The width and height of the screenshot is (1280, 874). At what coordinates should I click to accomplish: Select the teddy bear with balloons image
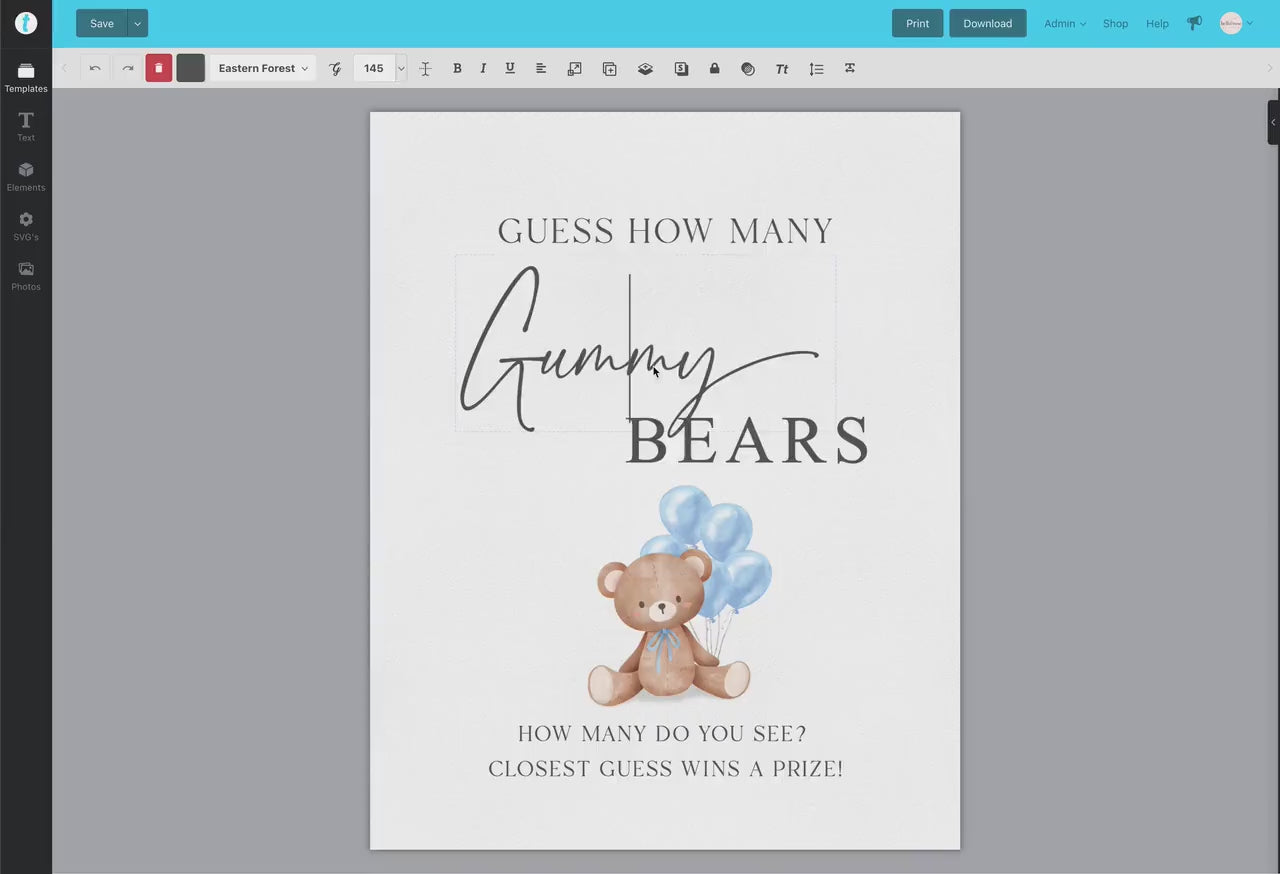pos(680,596)
